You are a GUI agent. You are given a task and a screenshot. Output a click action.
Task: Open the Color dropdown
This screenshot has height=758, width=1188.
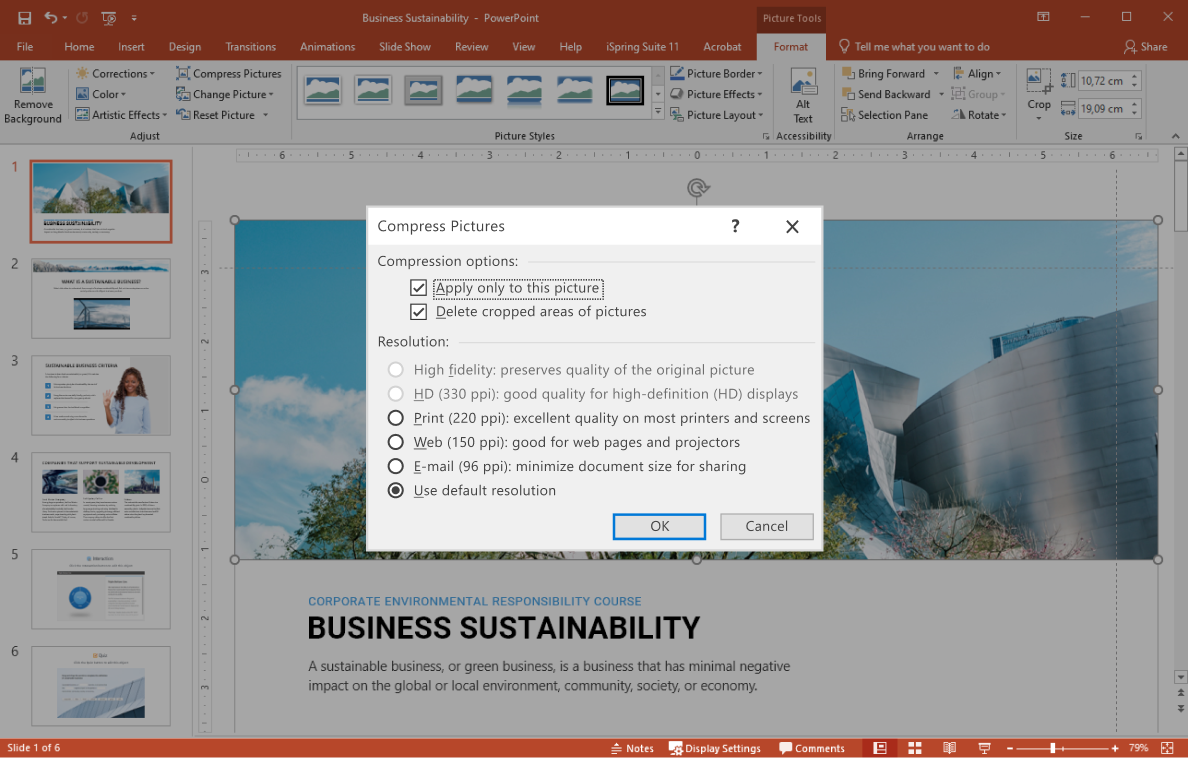tap(101, 94)
